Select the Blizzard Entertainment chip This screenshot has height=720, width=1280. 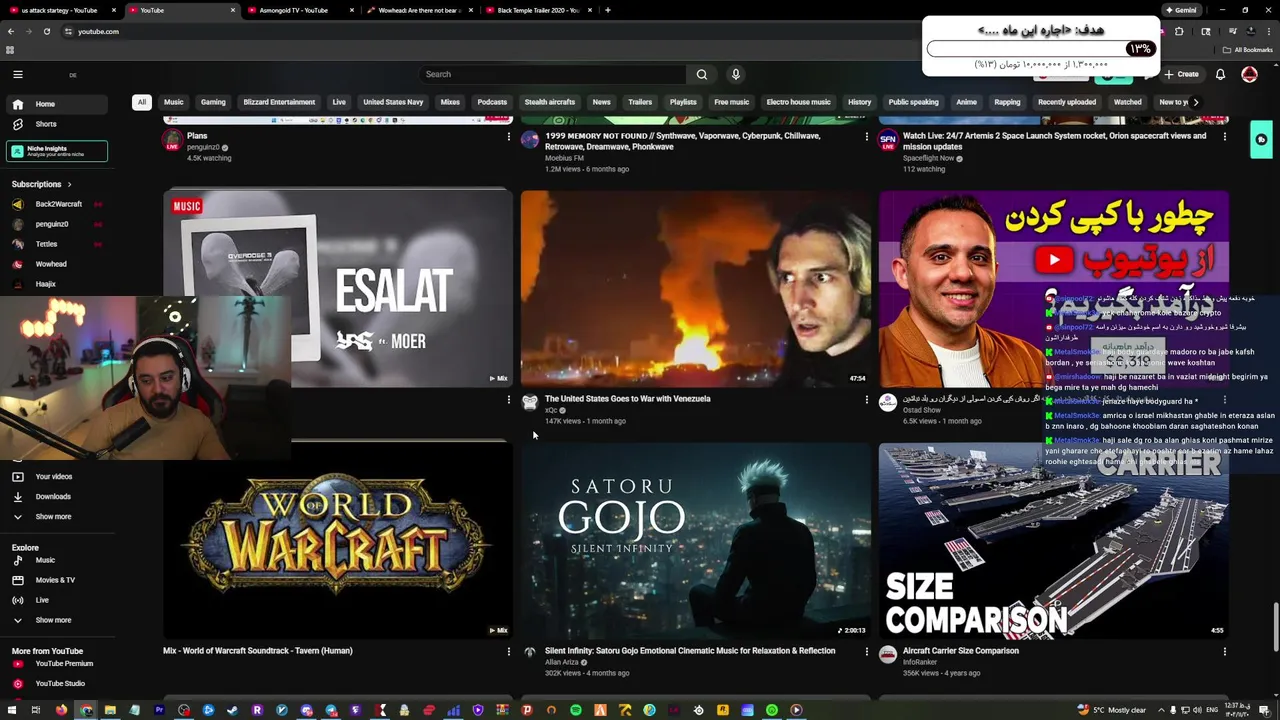pyautogui.click(x=279, y=102)
